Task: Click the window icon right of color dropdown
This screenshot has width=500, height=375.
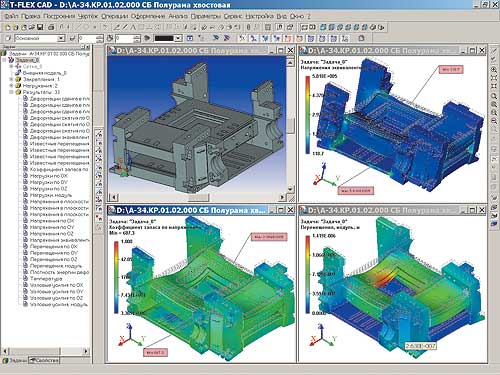Action: 190,38
